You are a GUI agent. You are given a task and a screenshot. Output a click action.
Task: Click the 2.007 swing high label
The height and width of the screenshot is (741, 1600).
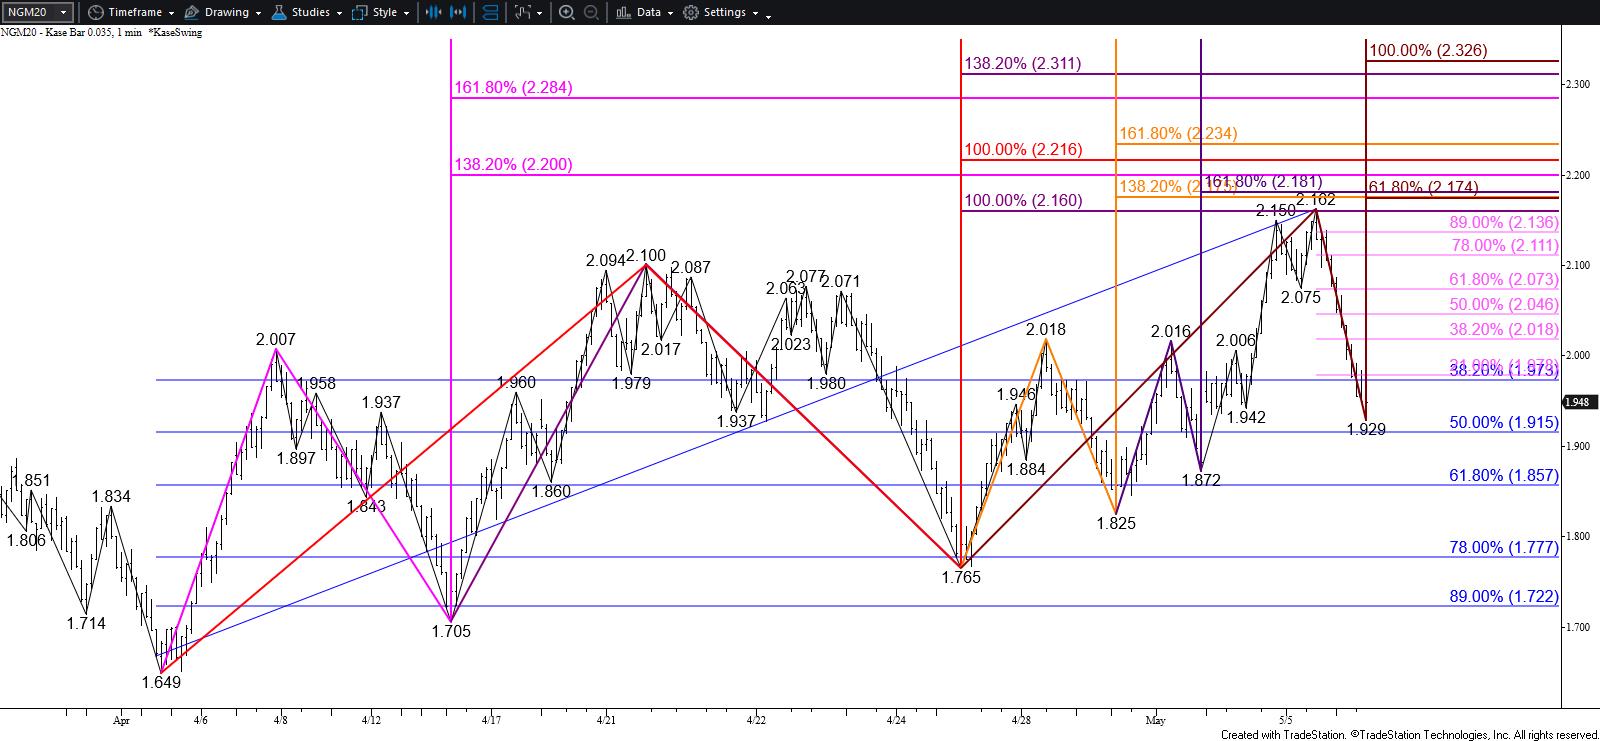[x=275, y=340]
